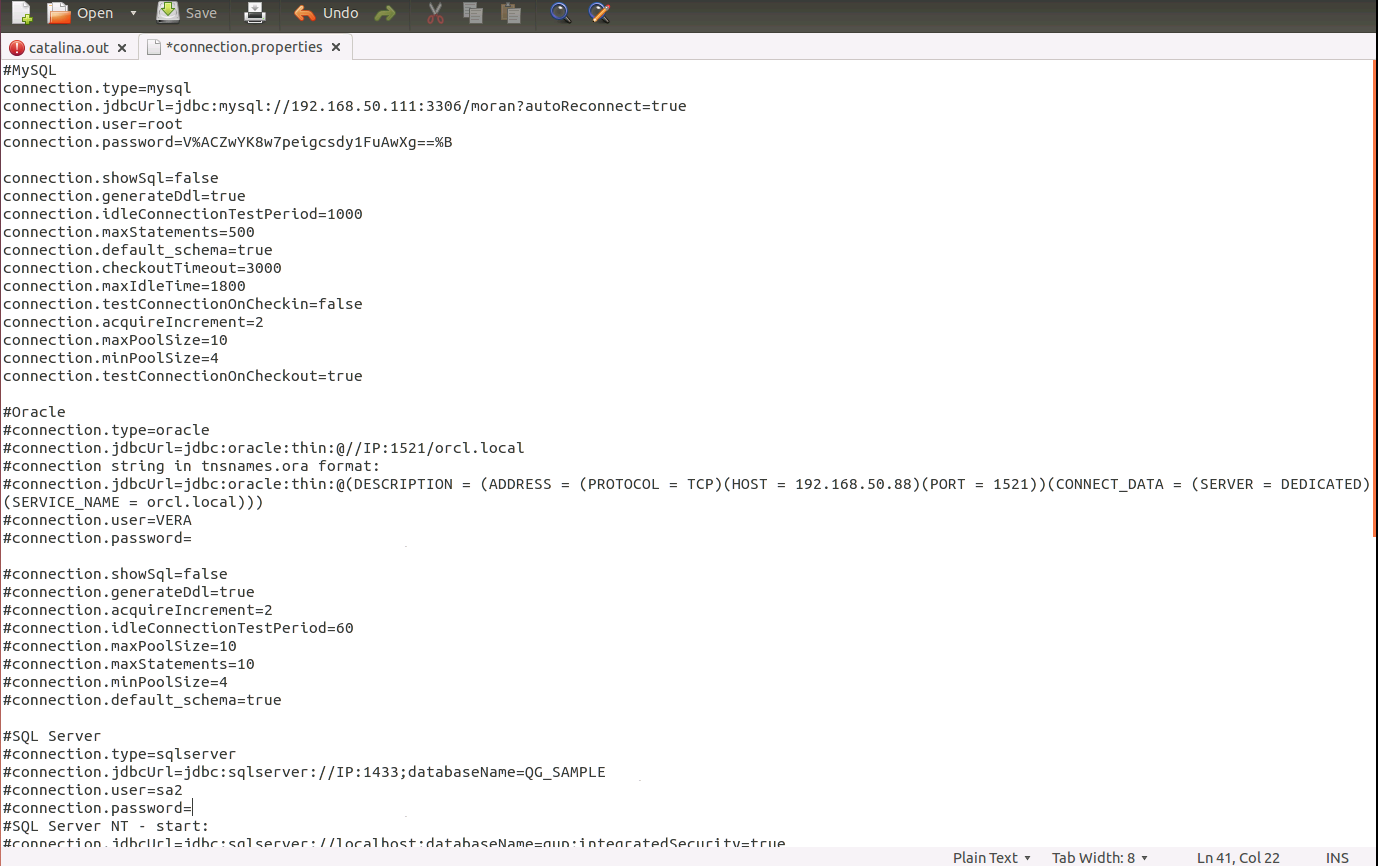Undo the last edit

click(326, 13)
